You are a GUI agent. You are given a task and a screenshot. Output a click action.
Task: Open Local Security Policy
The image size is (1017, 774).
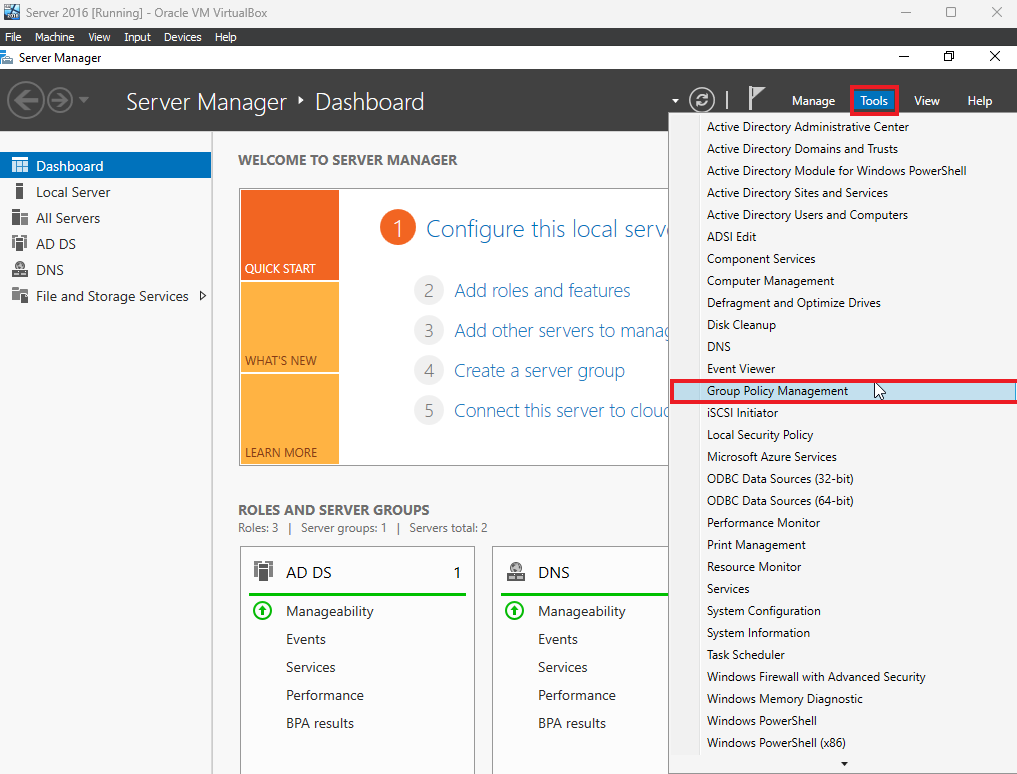[x=760, y=435]
